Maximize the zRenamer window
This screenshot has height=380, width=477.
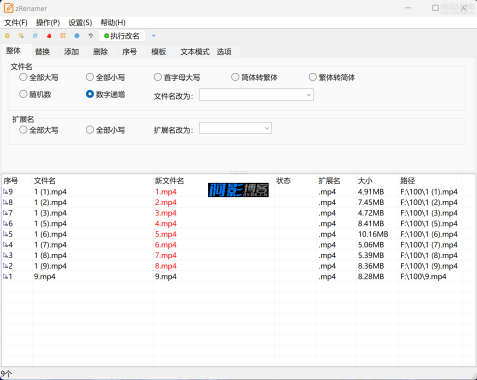click(435, 8)
